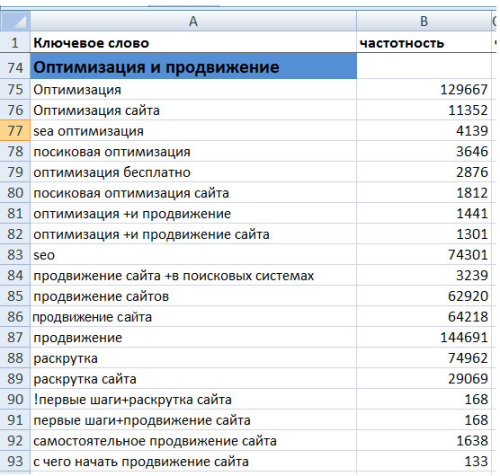Select highlighted row header 77
This screenshot has width=500, height=476.
coord(15,131)
